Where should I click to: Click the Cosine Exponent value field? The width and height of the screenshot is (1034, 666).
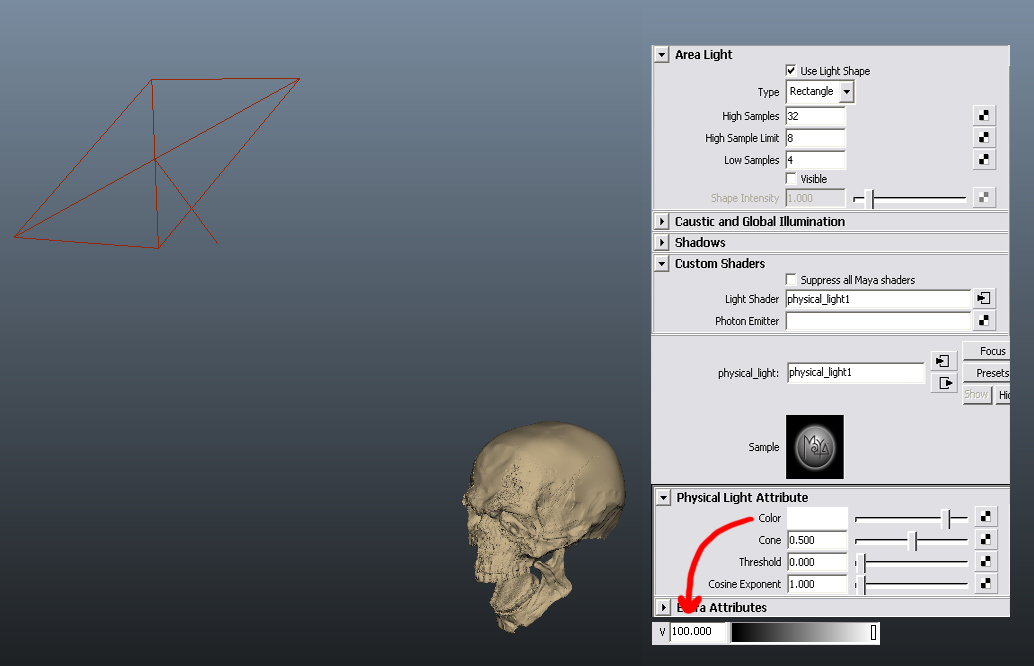(x=817, y=584)
